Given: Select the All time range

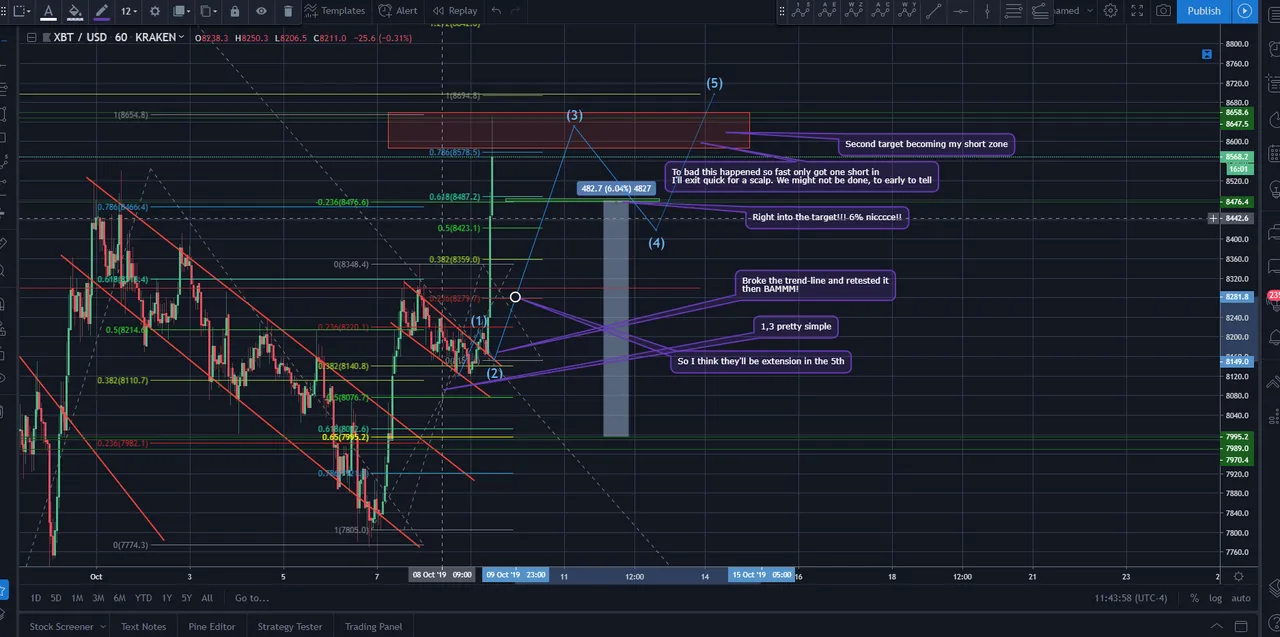Looking at the screenshot, I should [207, 598].
